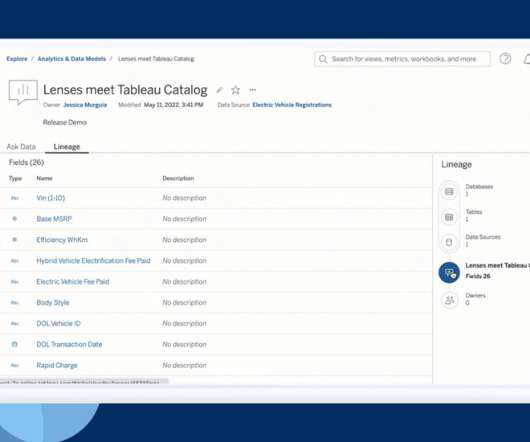Select the Databases icon in the Lineage panel
The height and width of the screenshot is (442, 530).
point(449,192)
